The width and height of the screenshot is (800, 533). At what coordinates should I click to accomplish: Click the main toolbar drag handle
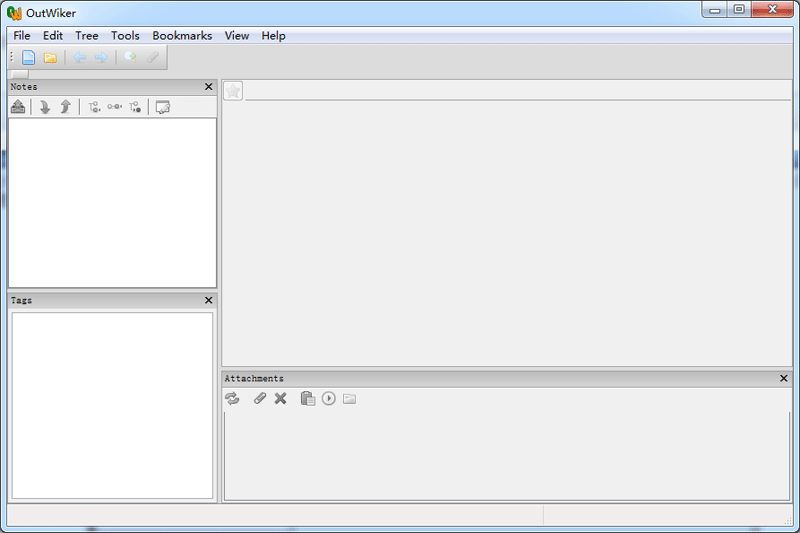click(12, 57)
